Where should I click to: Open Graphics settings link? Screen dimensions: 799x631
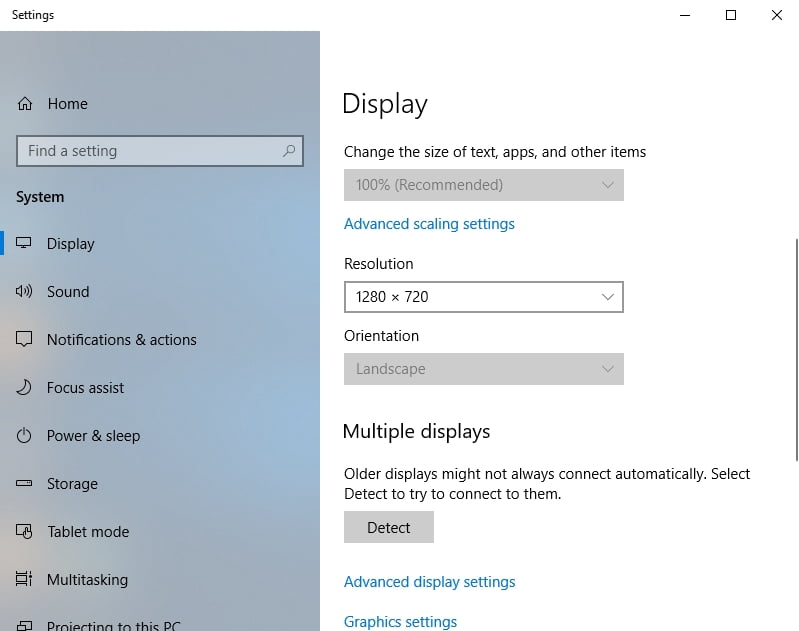(401, 622)
